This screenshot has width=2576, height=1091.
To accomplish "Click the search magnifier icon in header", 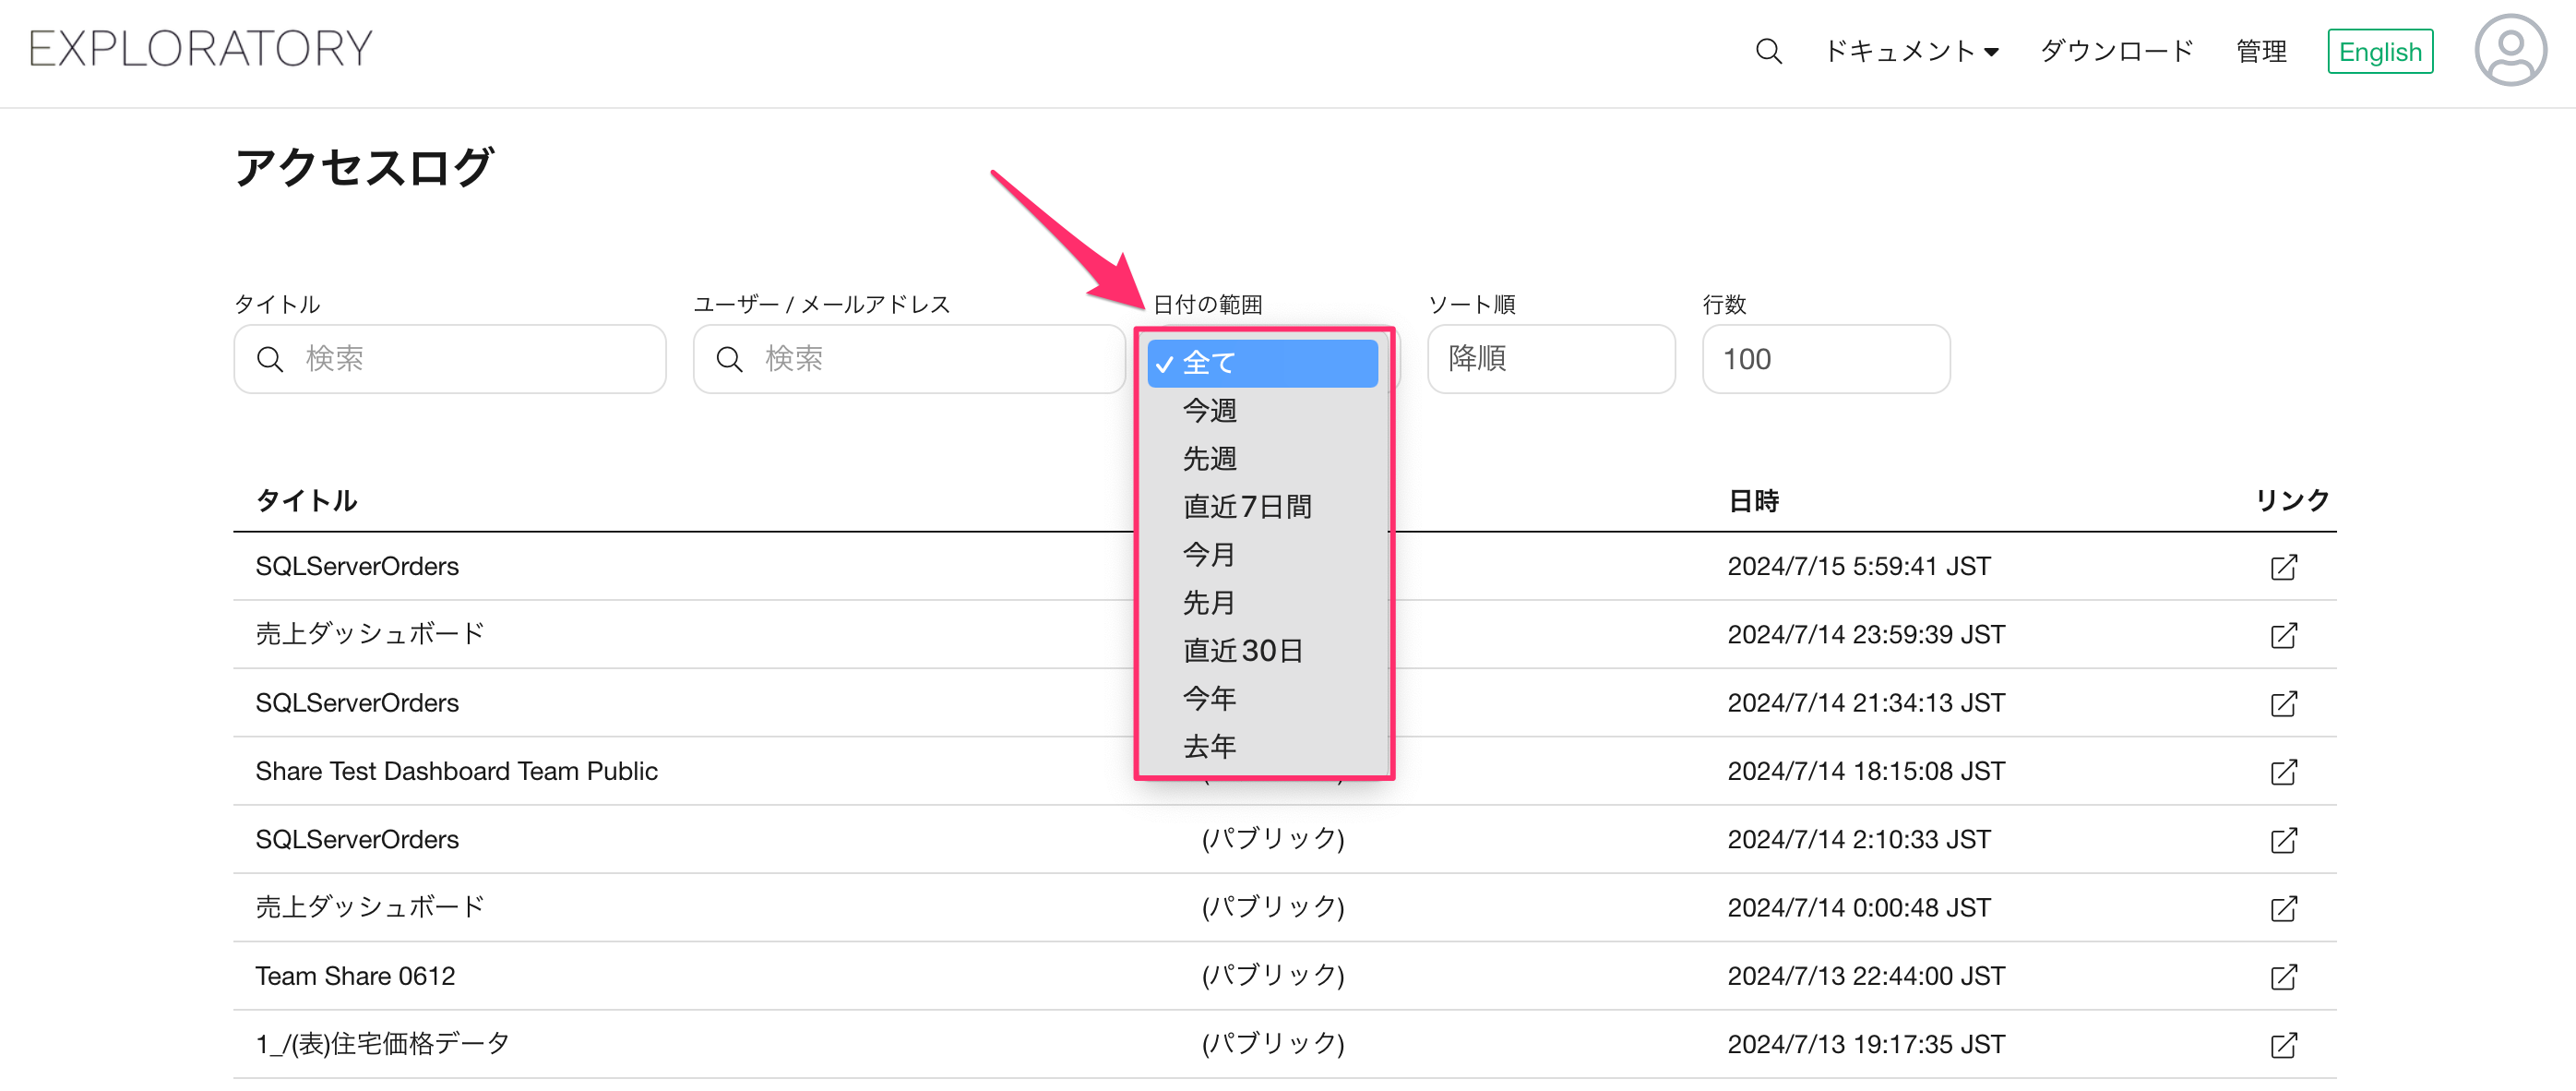I will pyautogui.click(x=1768, y=51).
